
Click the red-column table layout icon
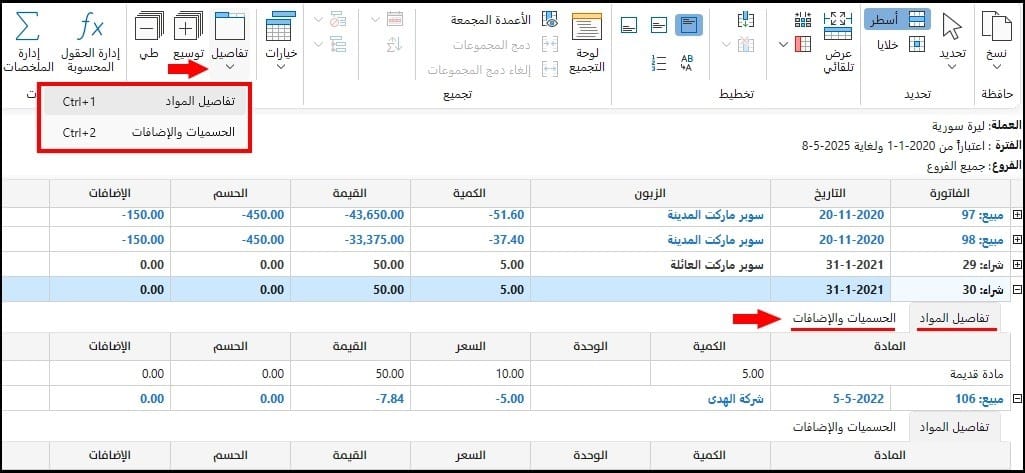(803, 44)
